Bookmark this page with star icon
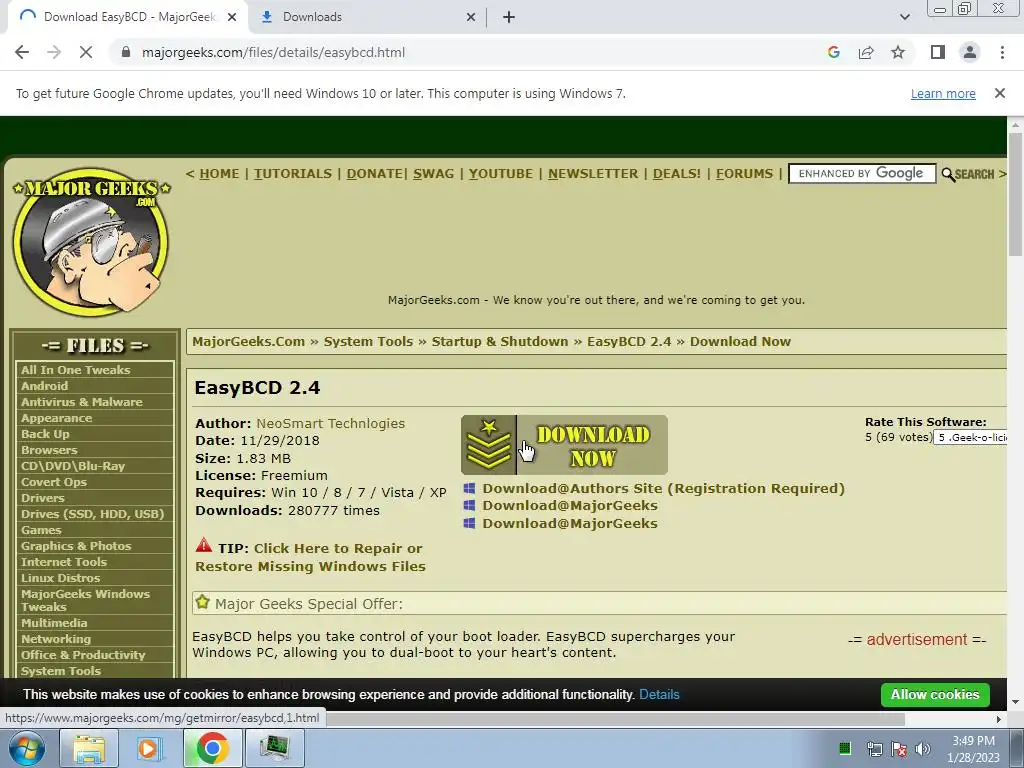 tap(898, 52)
